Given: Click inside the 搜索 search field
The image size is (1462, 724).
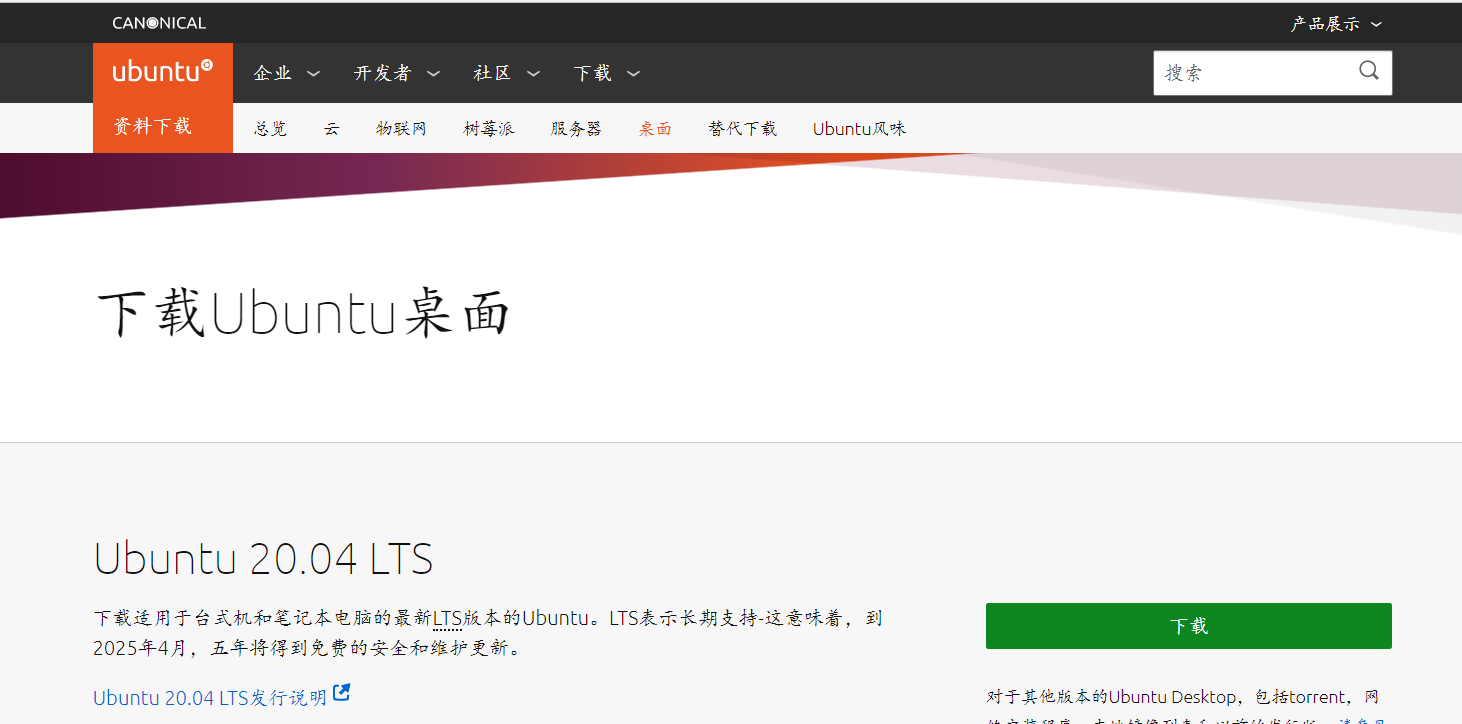Looking at the screenshot, I should (x=1250, y=71).
